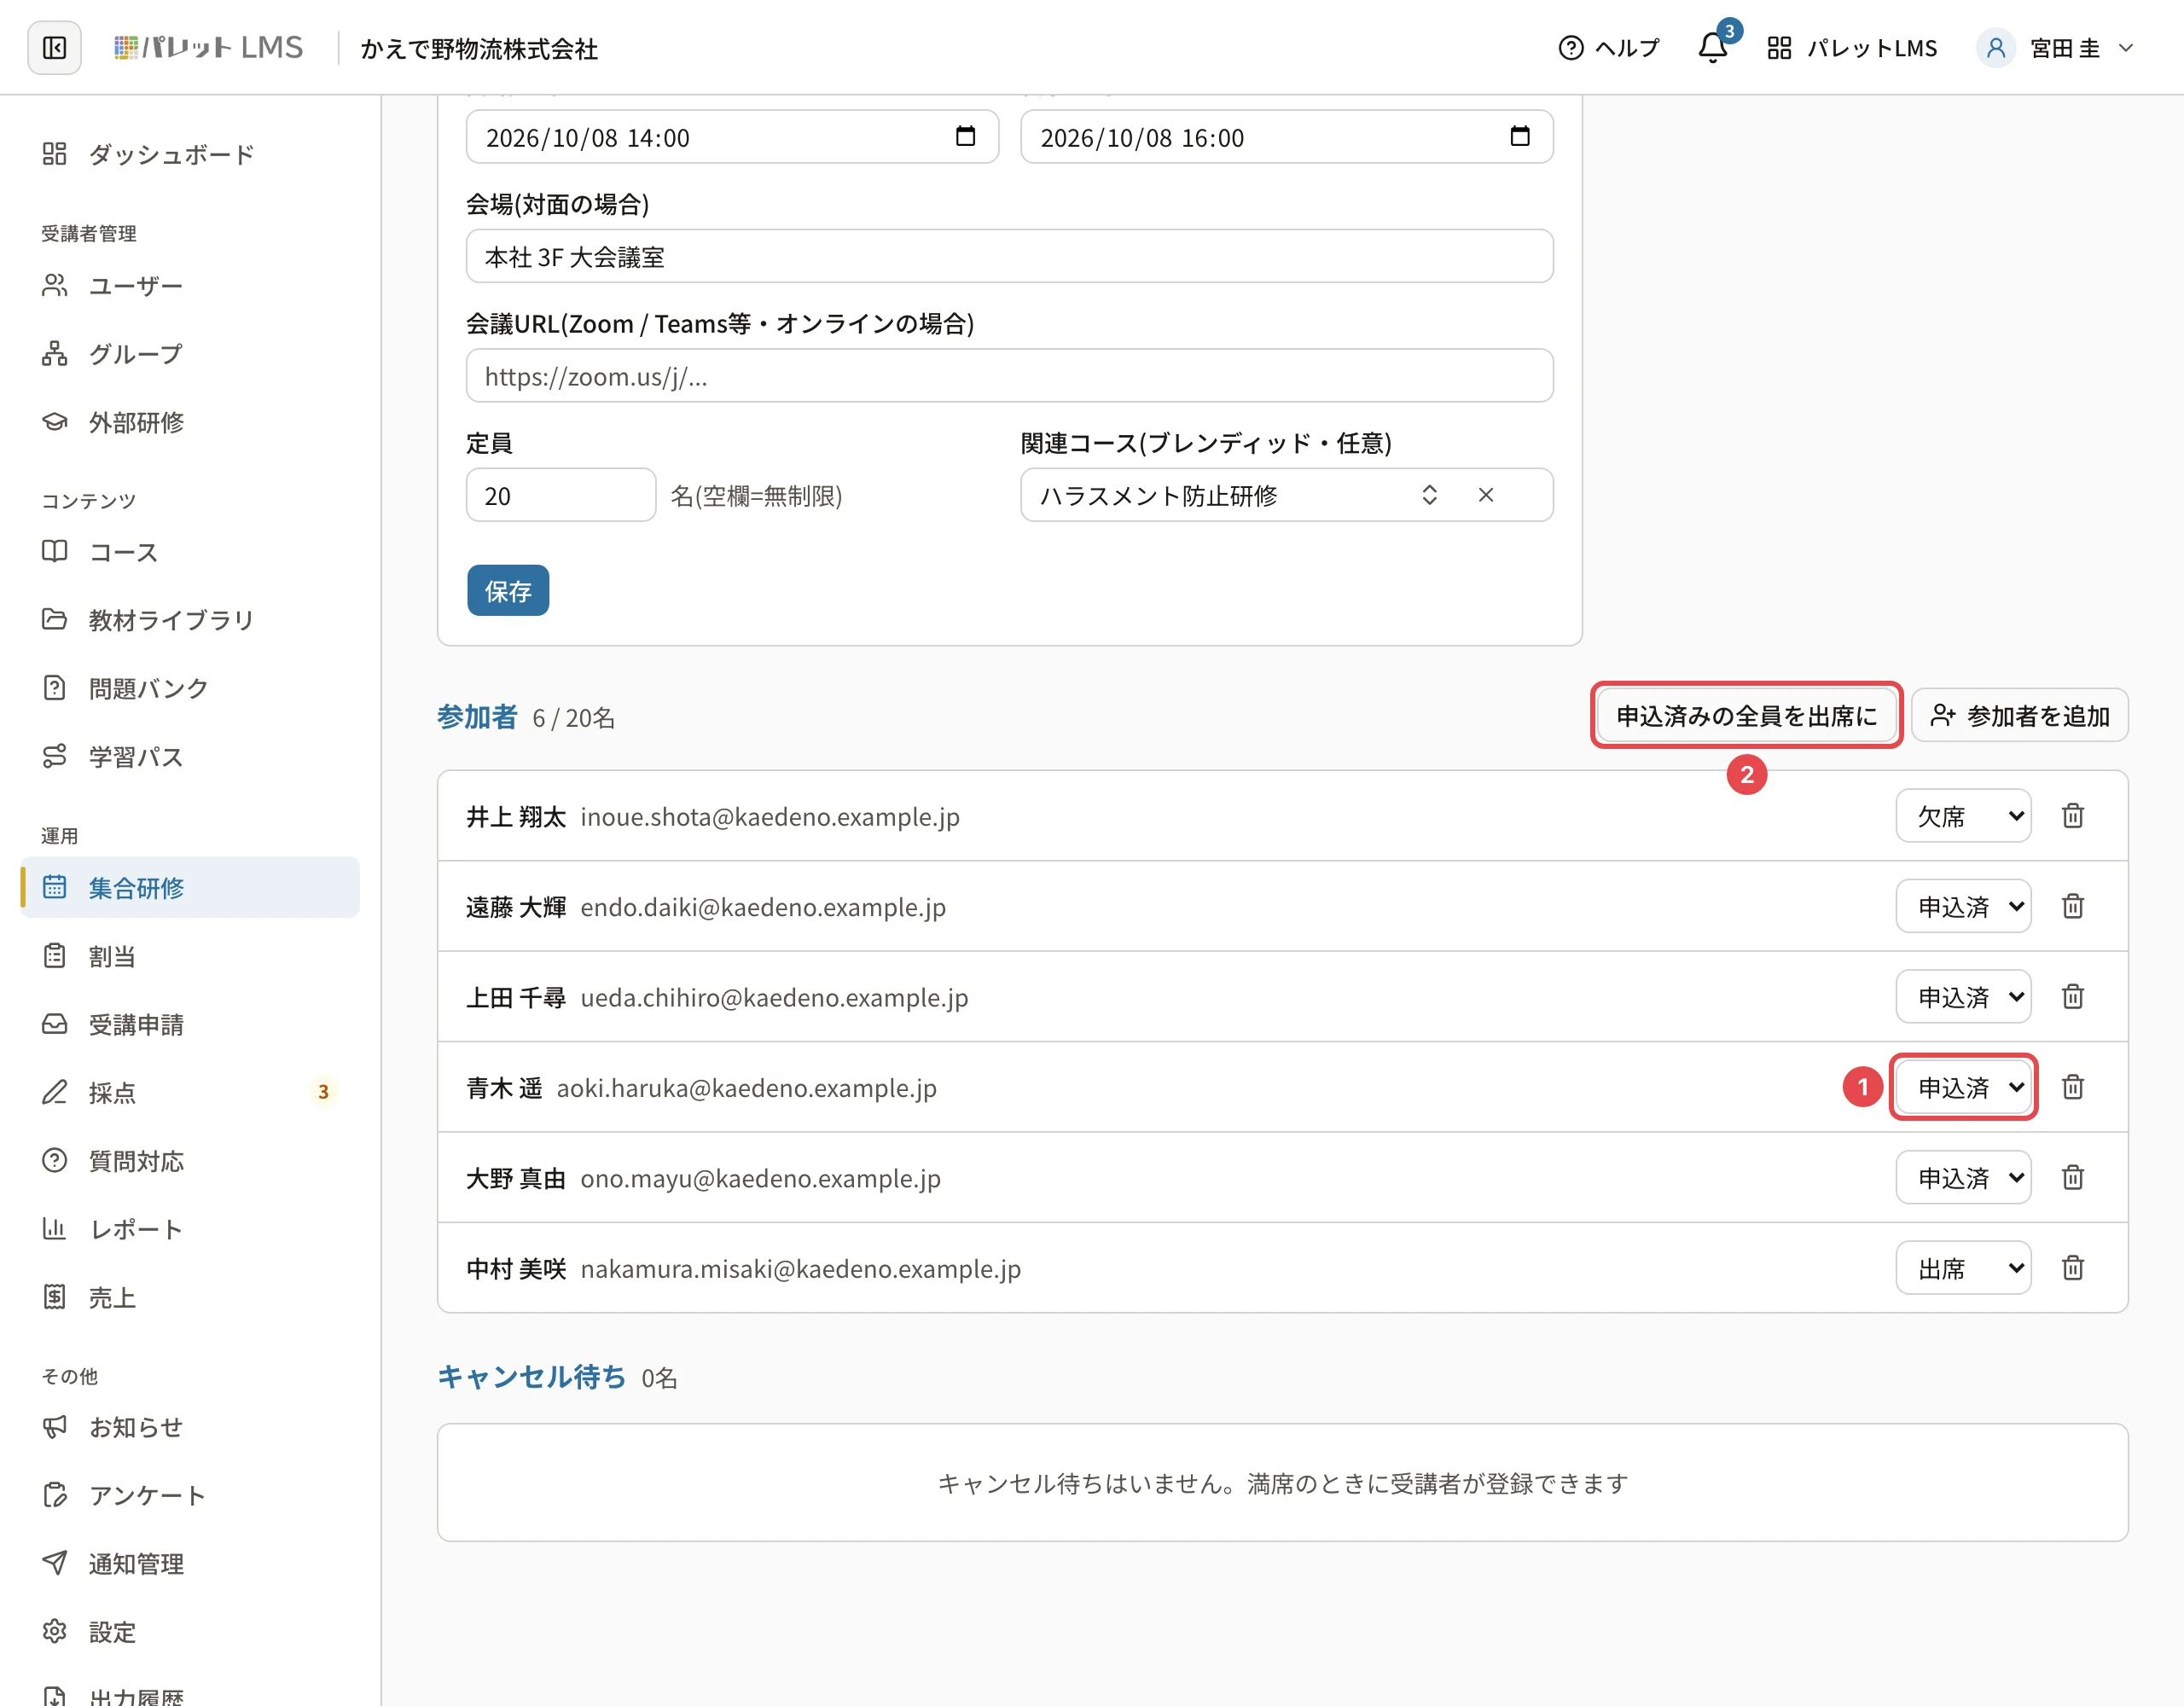This screenshot has height=1706, width=2184.
Task: Click the start datetime field 2026/10/08 14:00
Action: [732, 137]
